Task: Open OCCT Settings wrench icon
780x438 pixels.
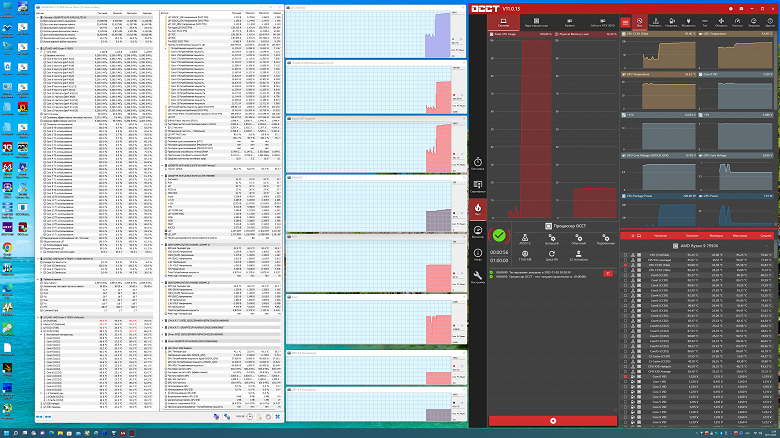Action: (x=478, y=277)
